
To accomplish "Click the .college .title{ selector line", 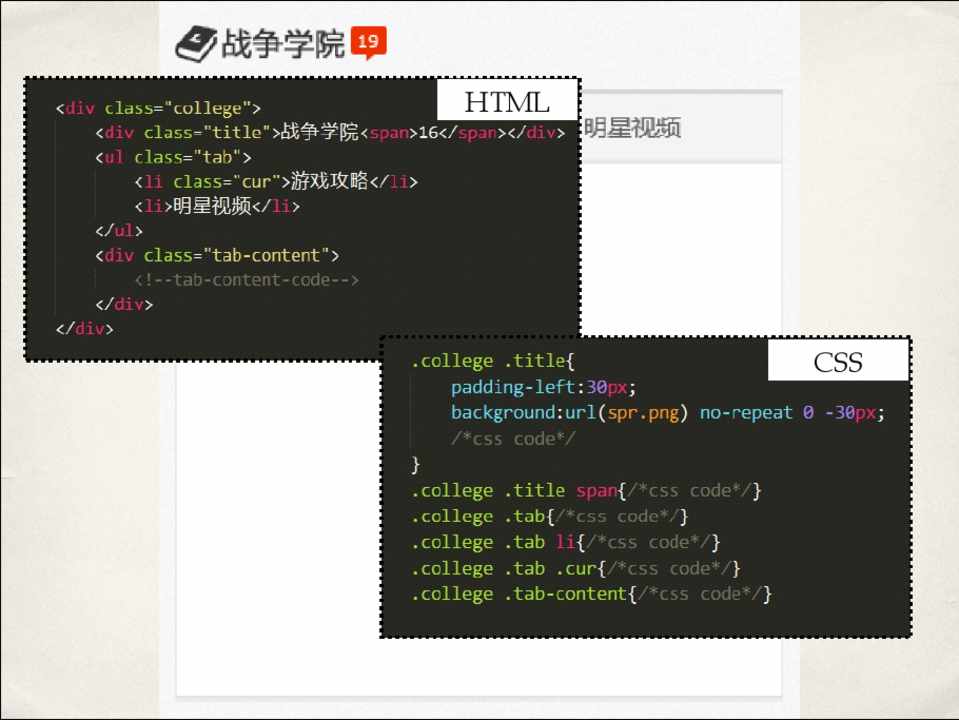I will 493,361.
